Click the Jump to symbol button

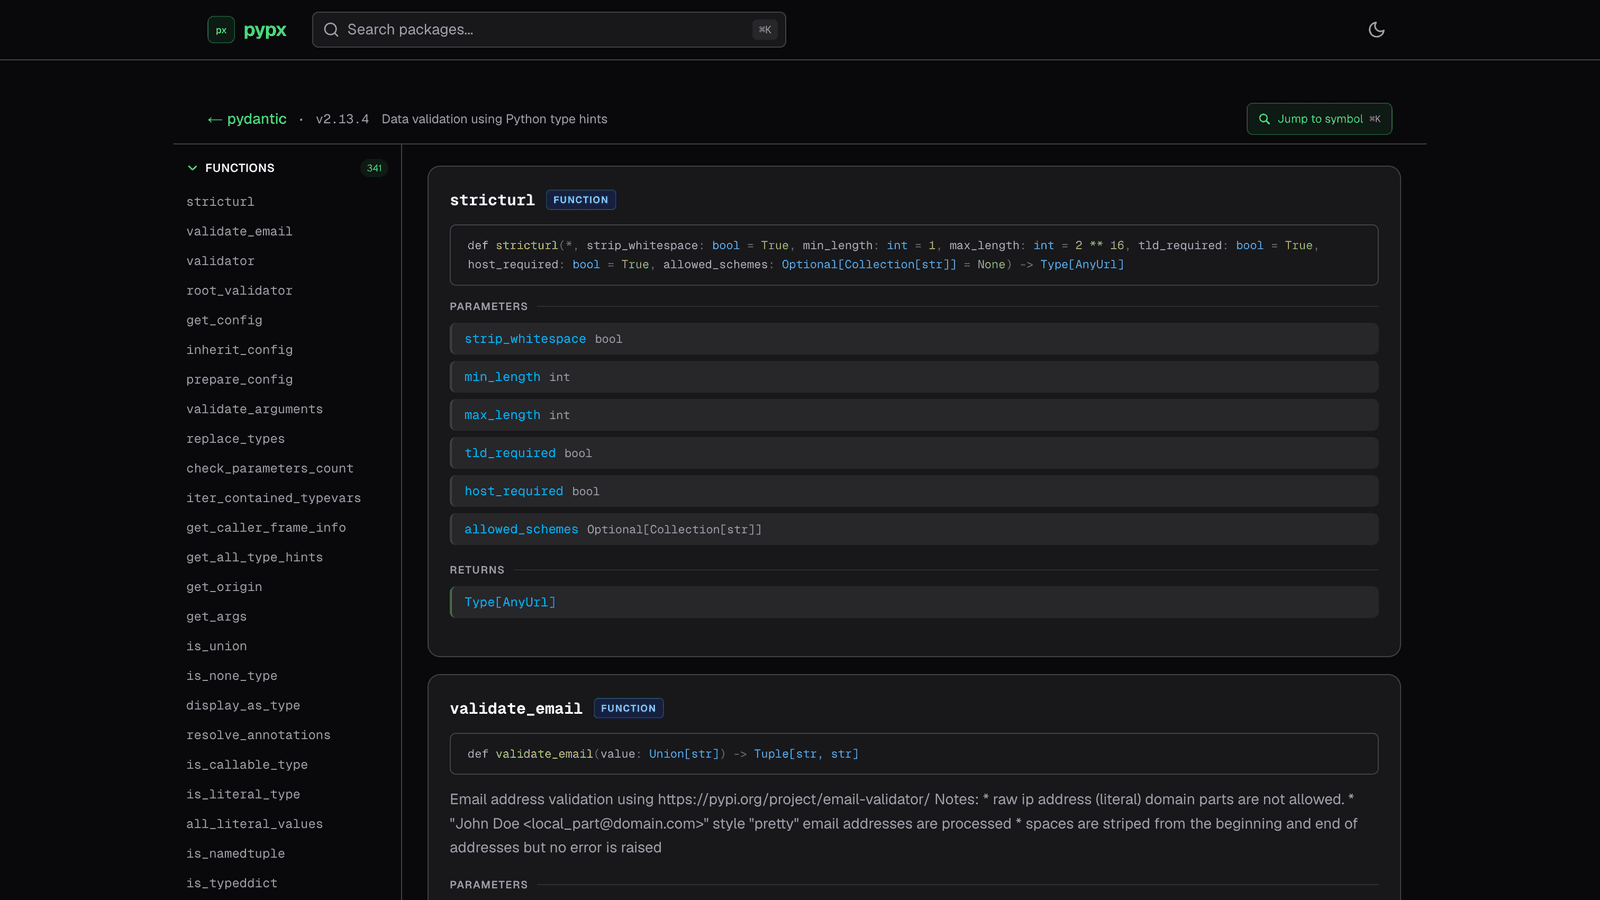coord(1319,119)
